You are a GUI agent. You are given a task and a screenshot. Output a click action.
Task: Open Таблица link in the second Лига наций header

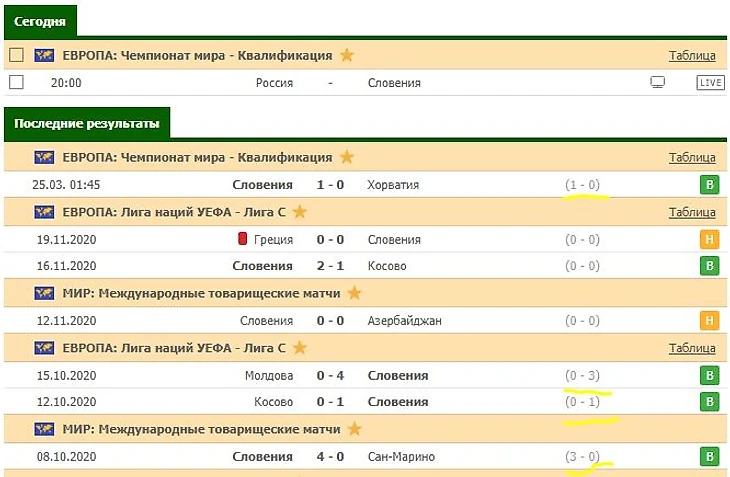pos(692,348)
